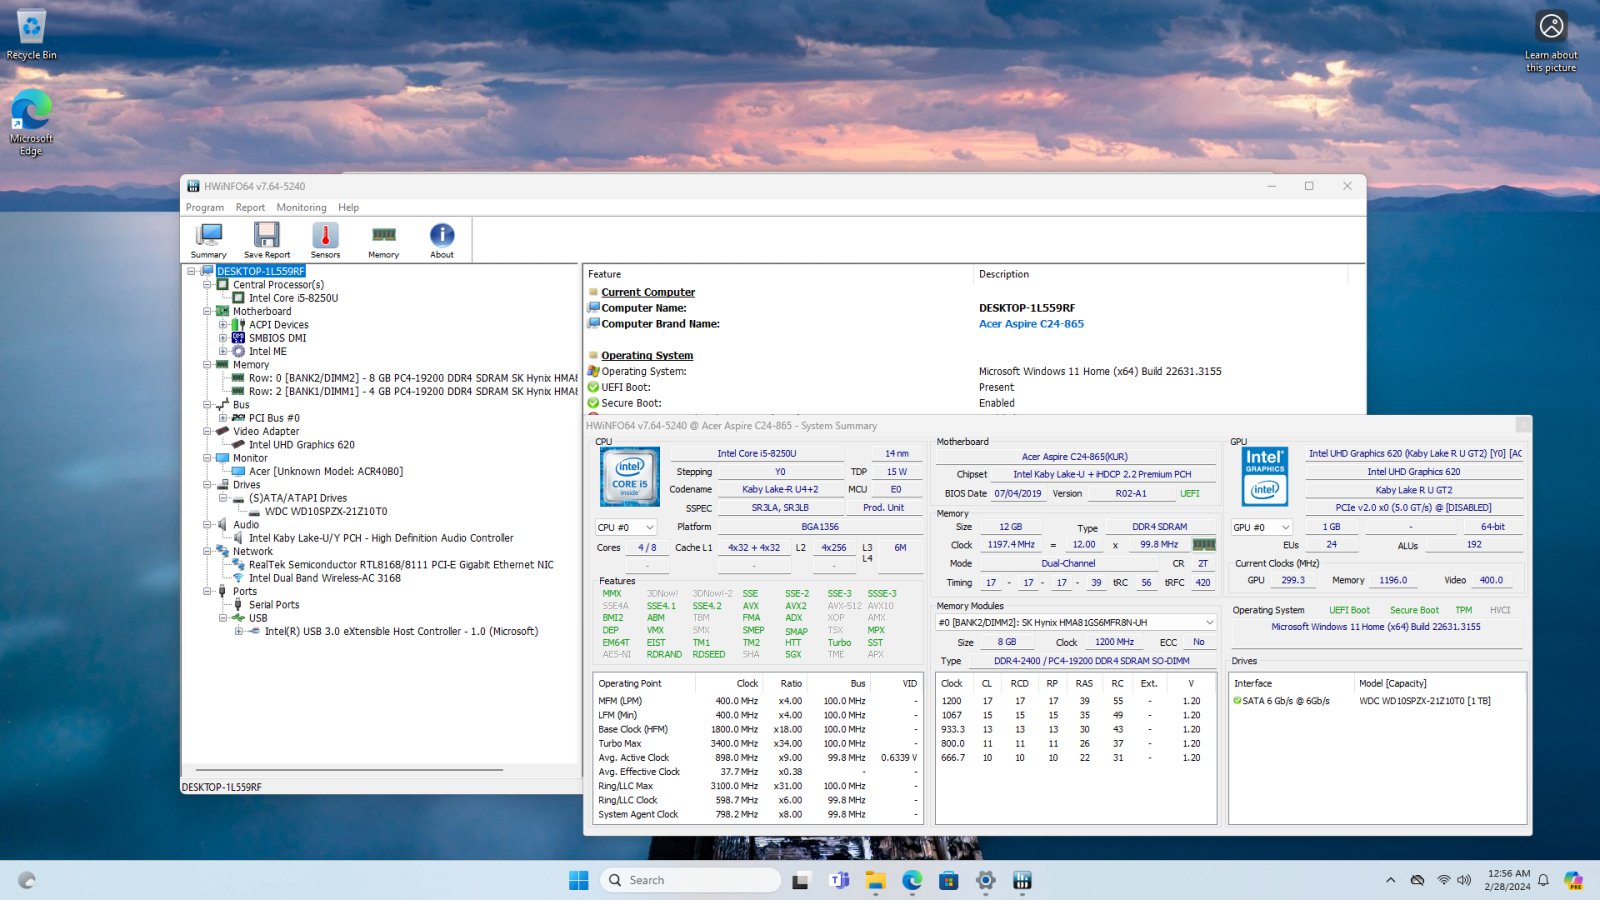Click the Intel Graphics GPU logo
Image resolution: width=1600 pixels, height=900 pixels.
click(x=1265, y=476)
